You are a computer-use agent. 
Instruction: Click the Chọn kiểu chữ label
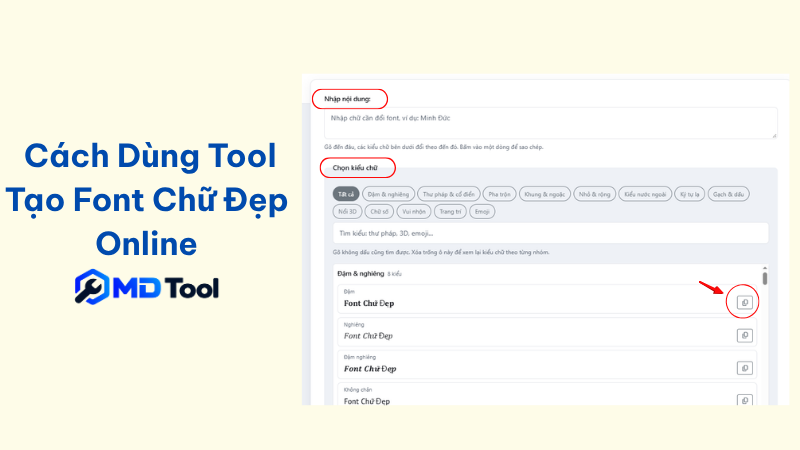pos(355,168)
